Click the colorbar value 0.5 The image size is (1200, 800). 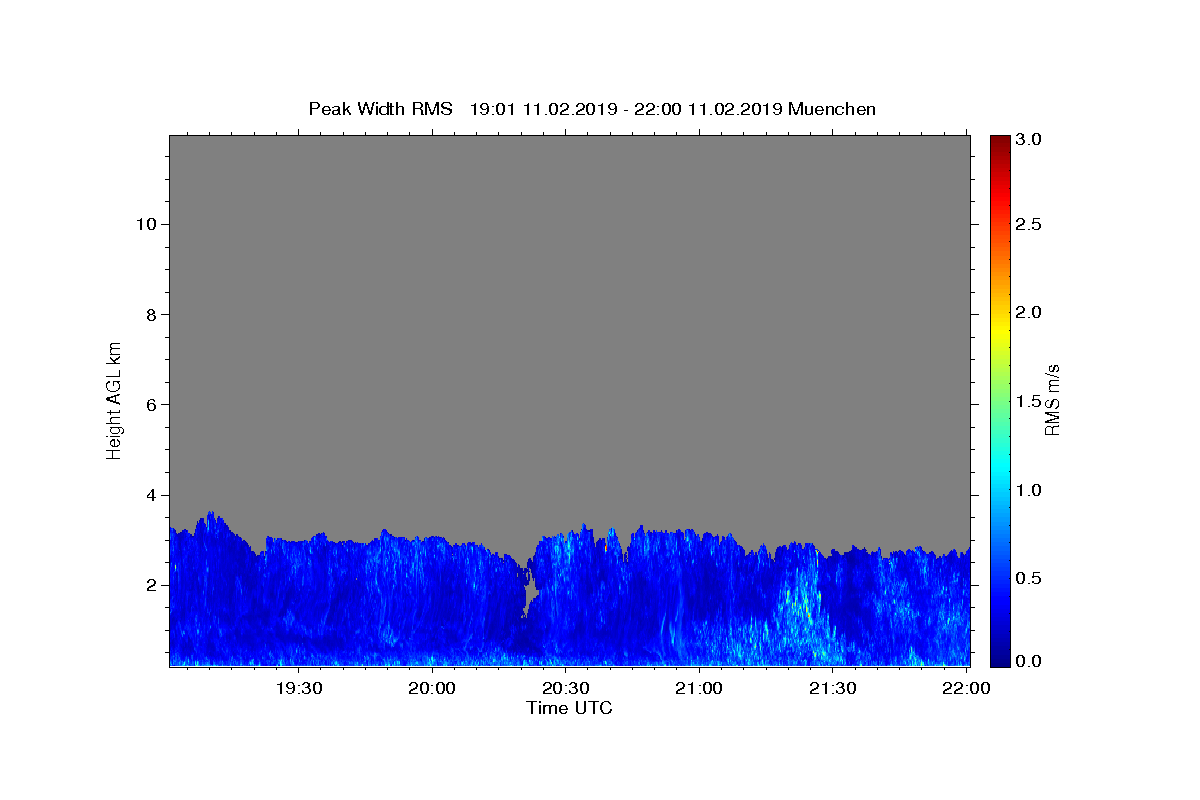pos(1029,578)
